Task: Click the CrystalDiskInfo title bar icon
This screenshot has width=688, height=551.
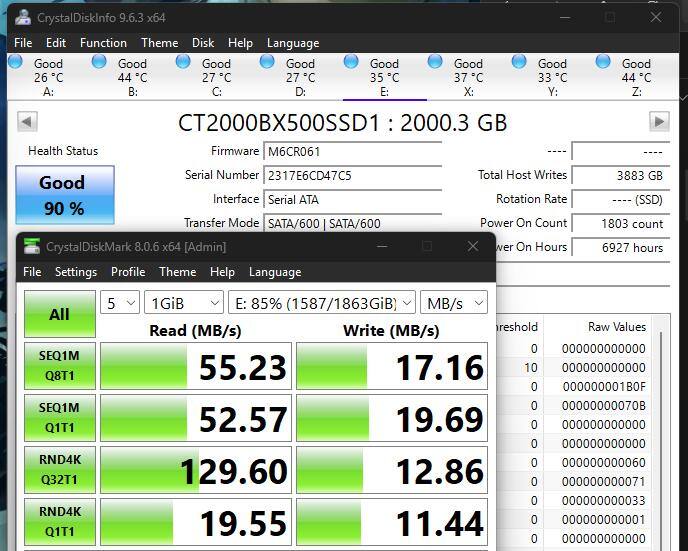Action: point(21,17)
